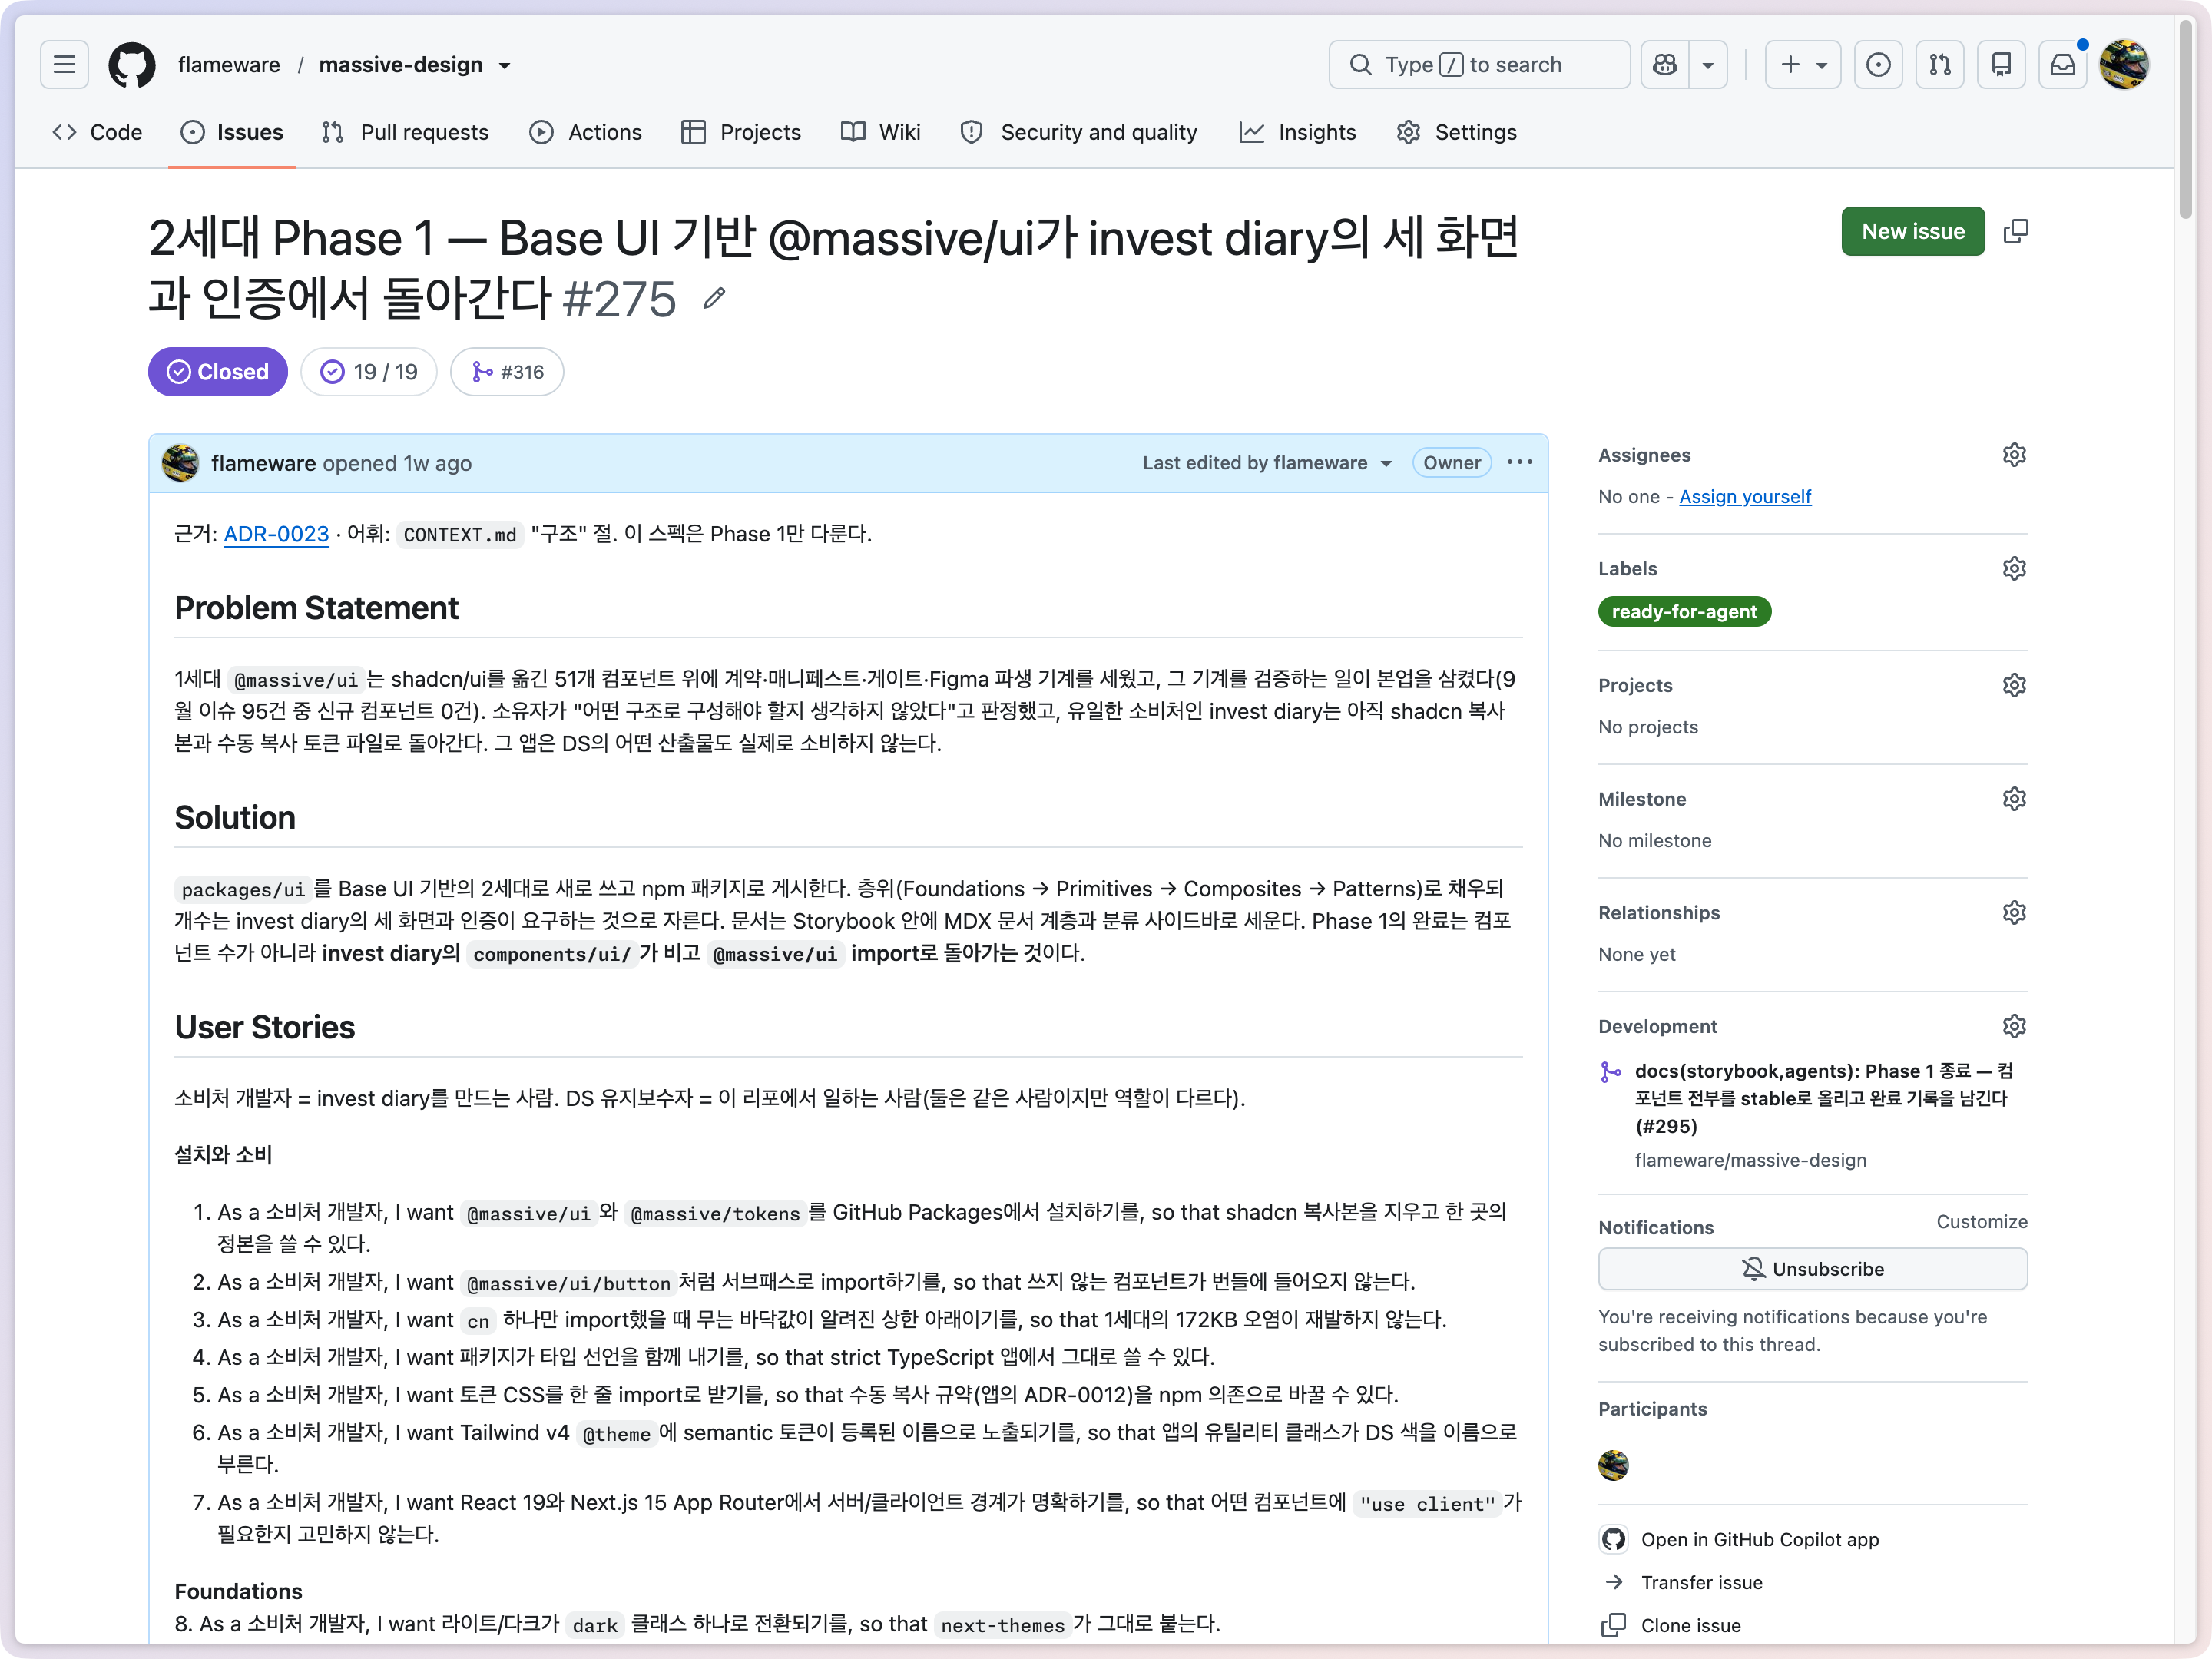This screenshot has width=2212, height=1659.
Task: Click Transfer issue
Action: [1683, 1583]
